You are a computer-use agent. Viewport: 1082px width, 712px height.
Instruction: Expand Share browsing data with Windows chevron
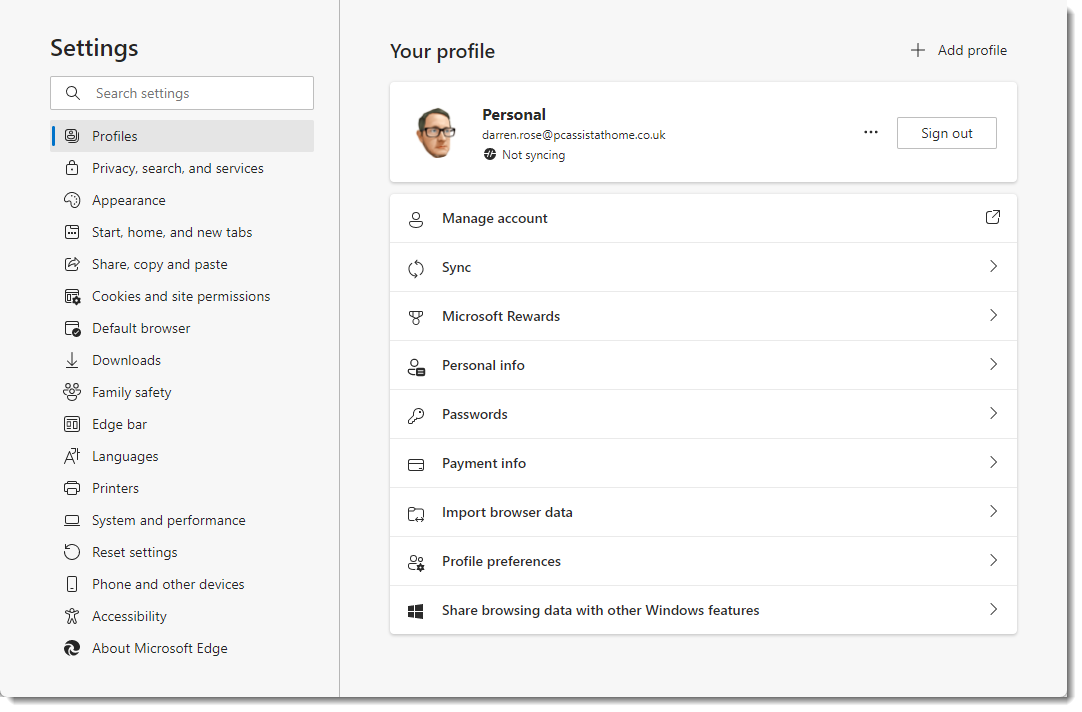coord(993,609)
